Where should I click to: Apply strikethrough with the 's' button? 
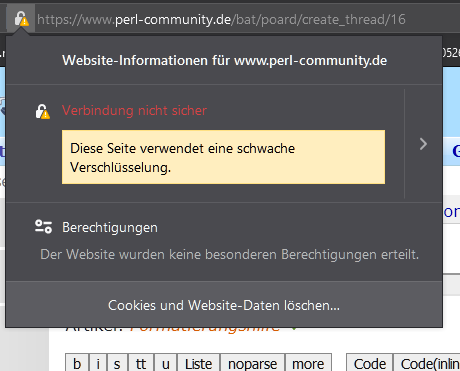pyautogui.click(x=117, y=363)
